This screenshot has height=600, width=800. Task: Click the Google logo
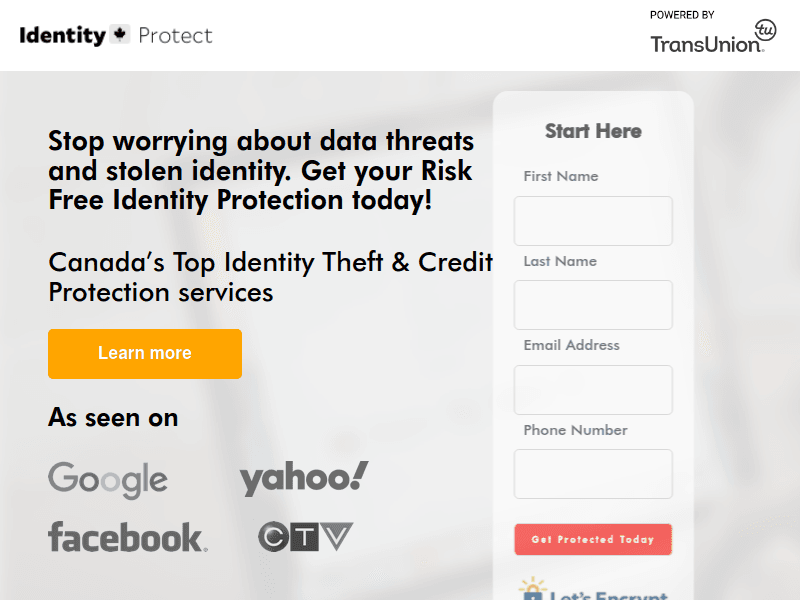pos(107,480)
